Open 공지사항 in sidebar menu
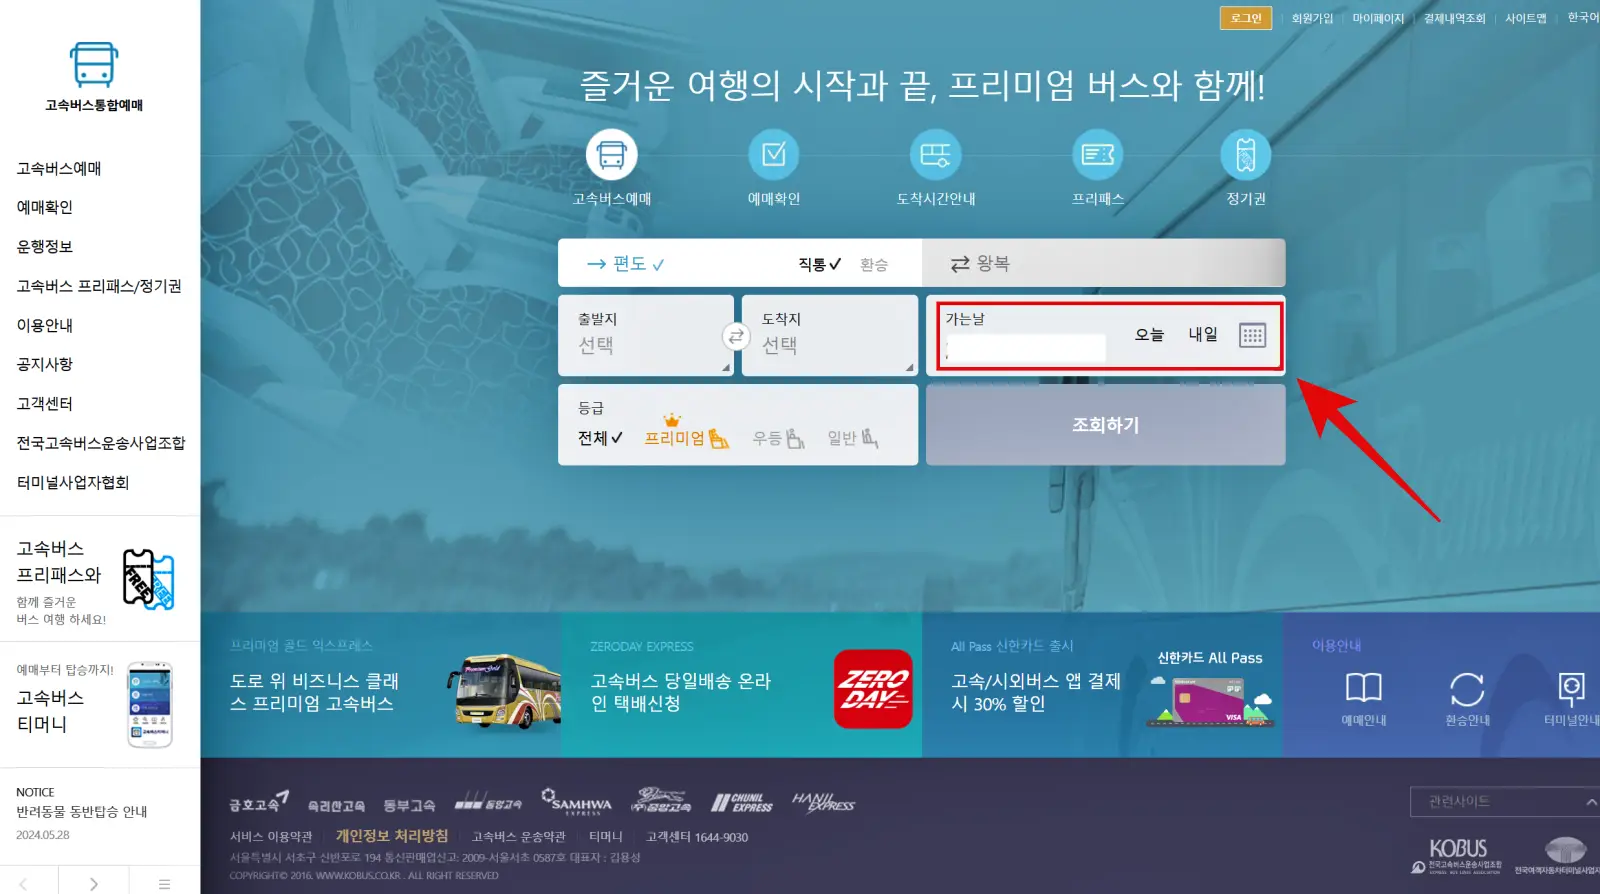This screenshot has height=894, width=1600. pos(45,364)
